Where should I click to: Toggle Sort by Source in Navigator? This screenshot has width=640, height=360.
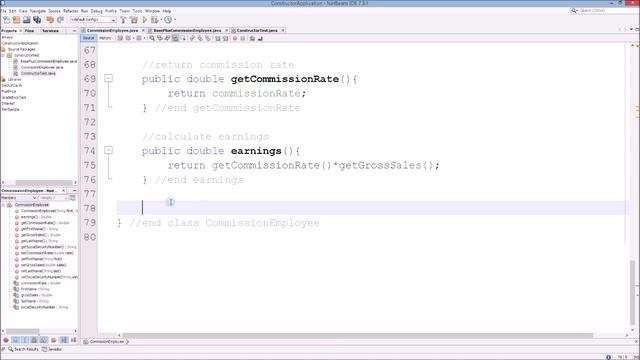point(73,340)
